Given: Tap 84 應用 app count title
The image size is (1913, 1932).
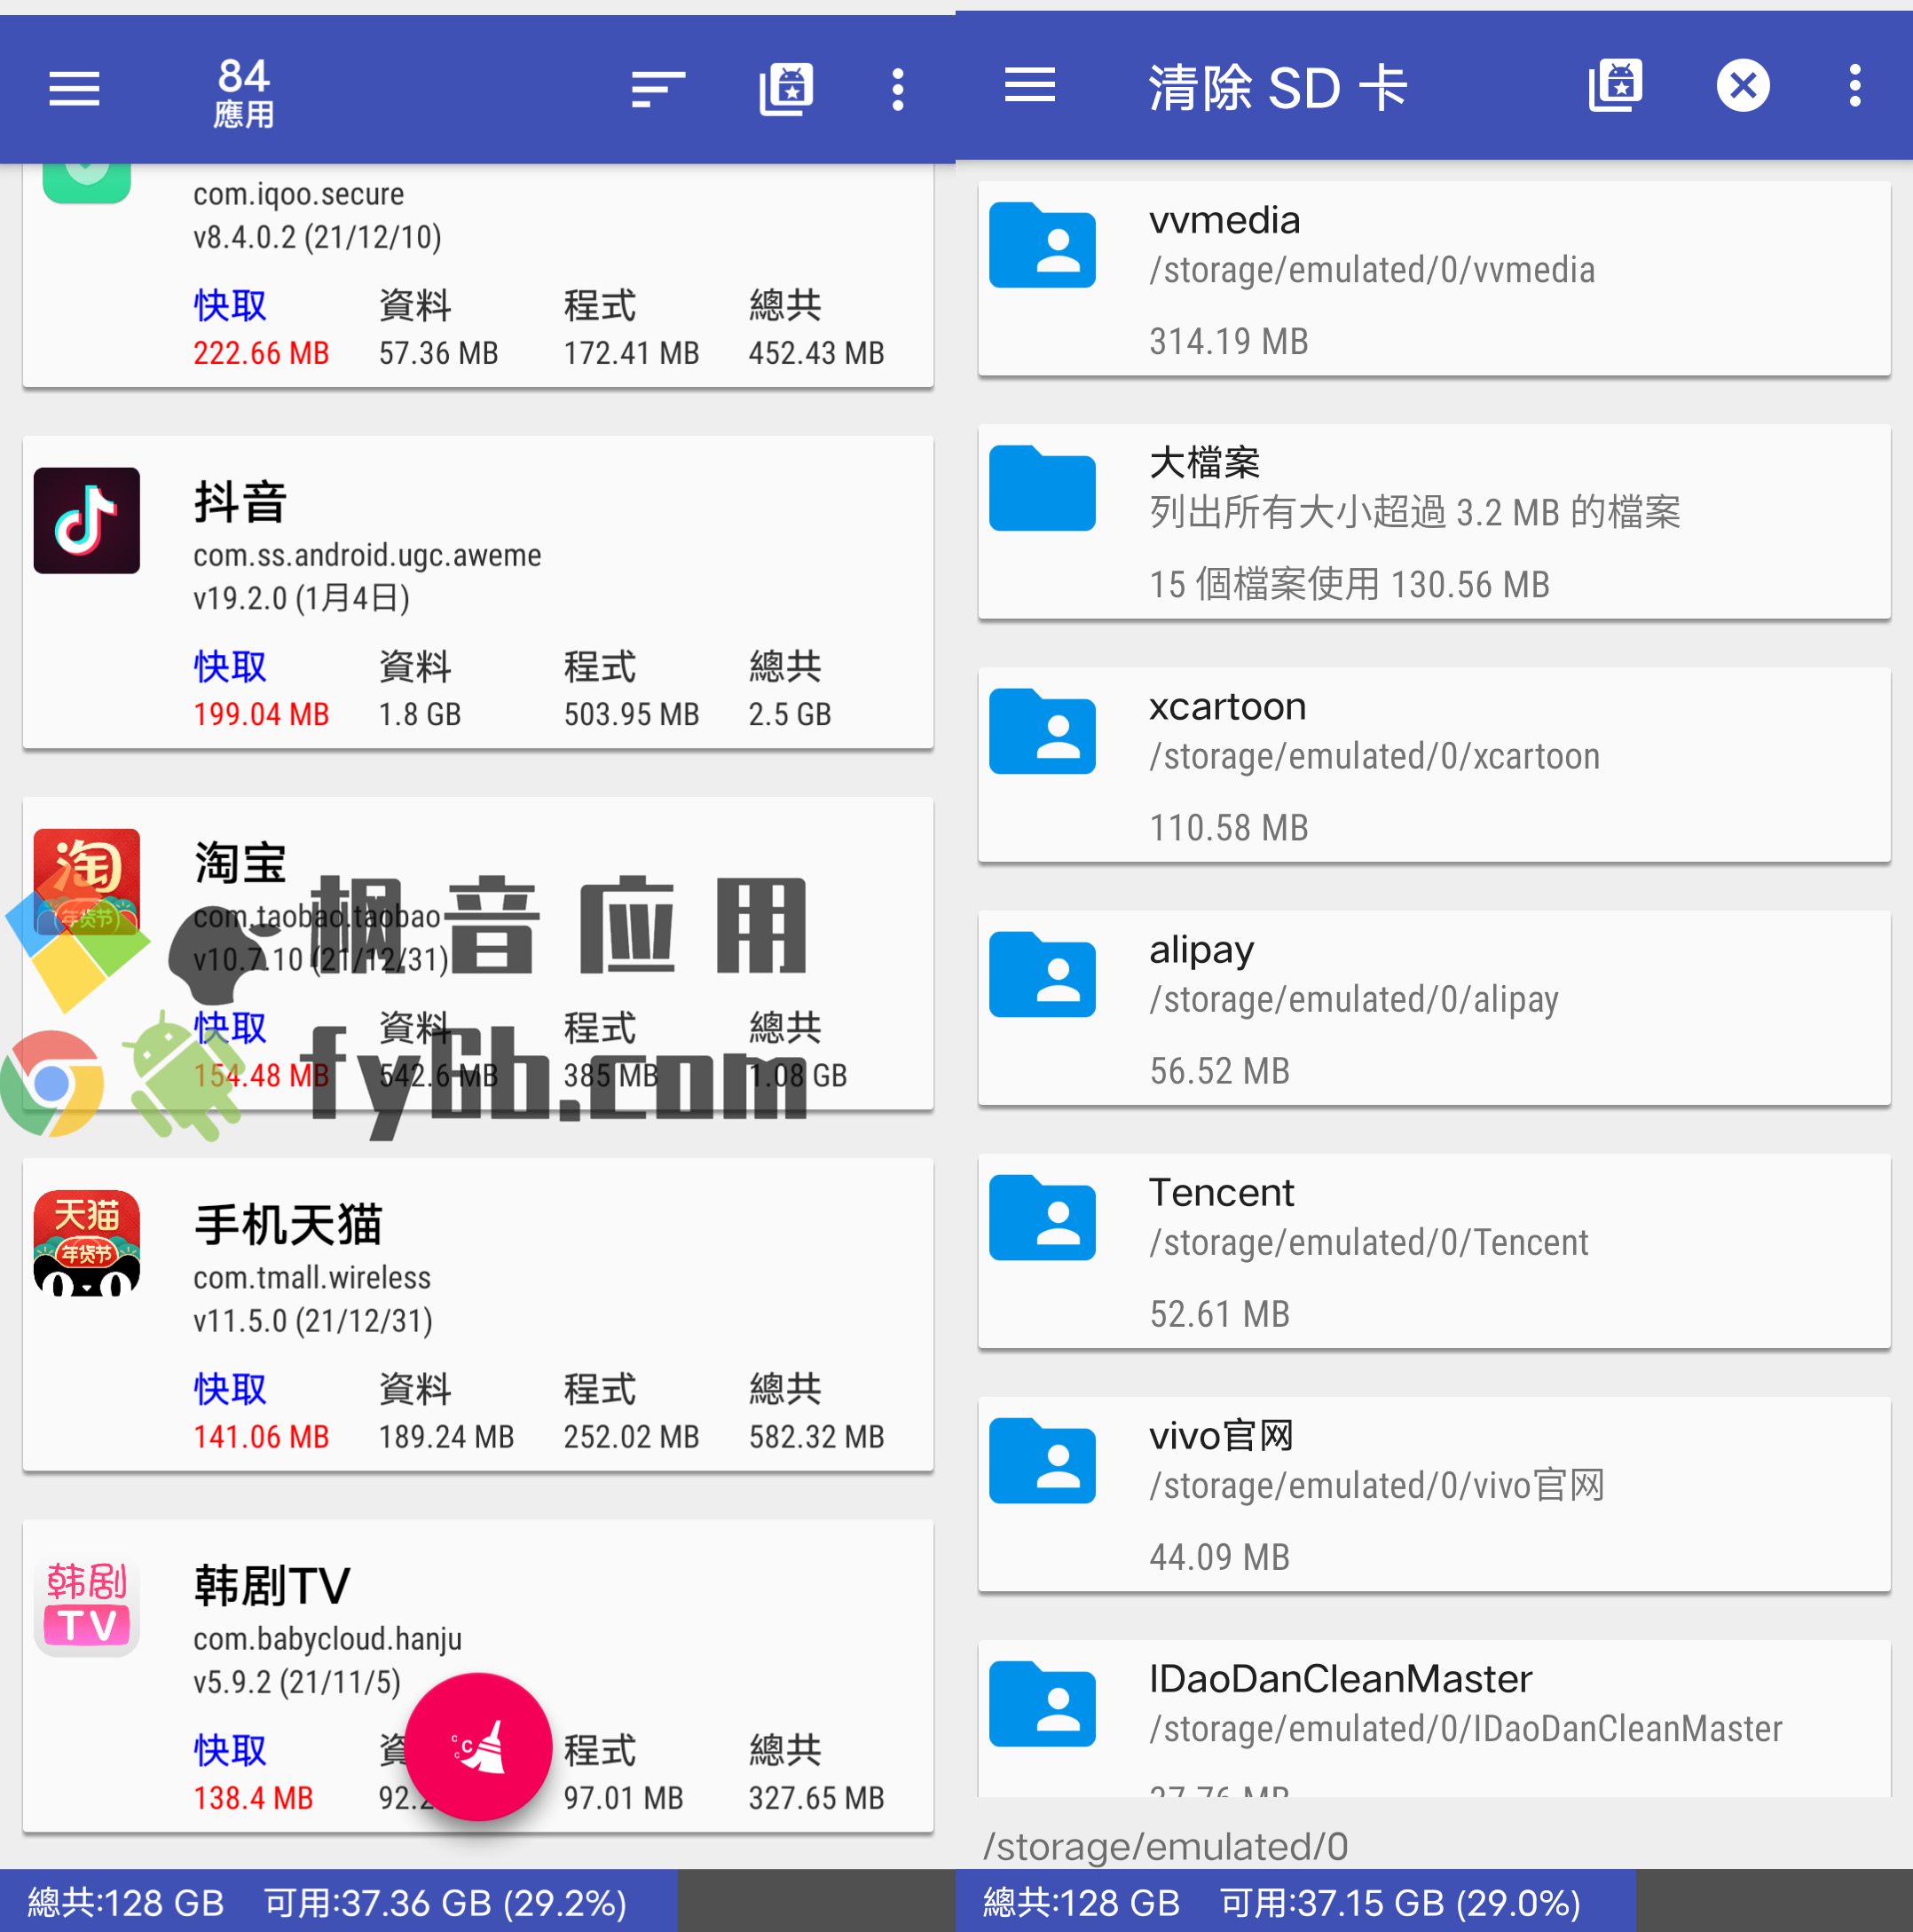Looking at the screenshot, I should [244, 92].
